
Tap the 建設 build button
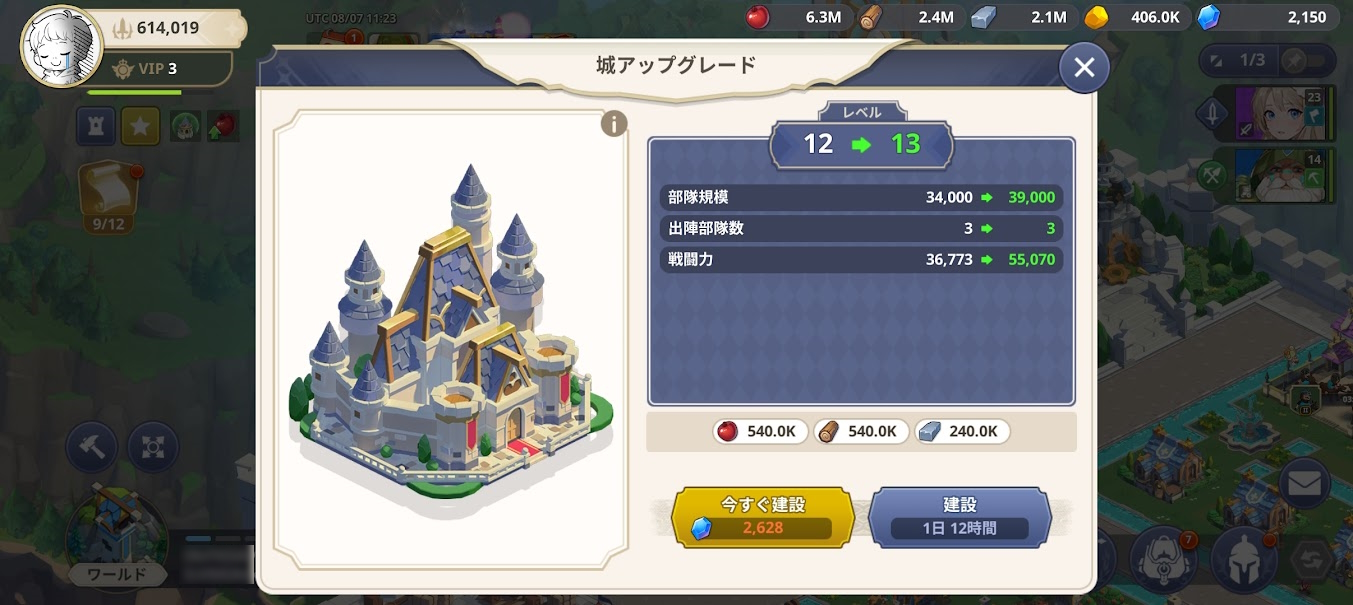click(x=959, y=517)
